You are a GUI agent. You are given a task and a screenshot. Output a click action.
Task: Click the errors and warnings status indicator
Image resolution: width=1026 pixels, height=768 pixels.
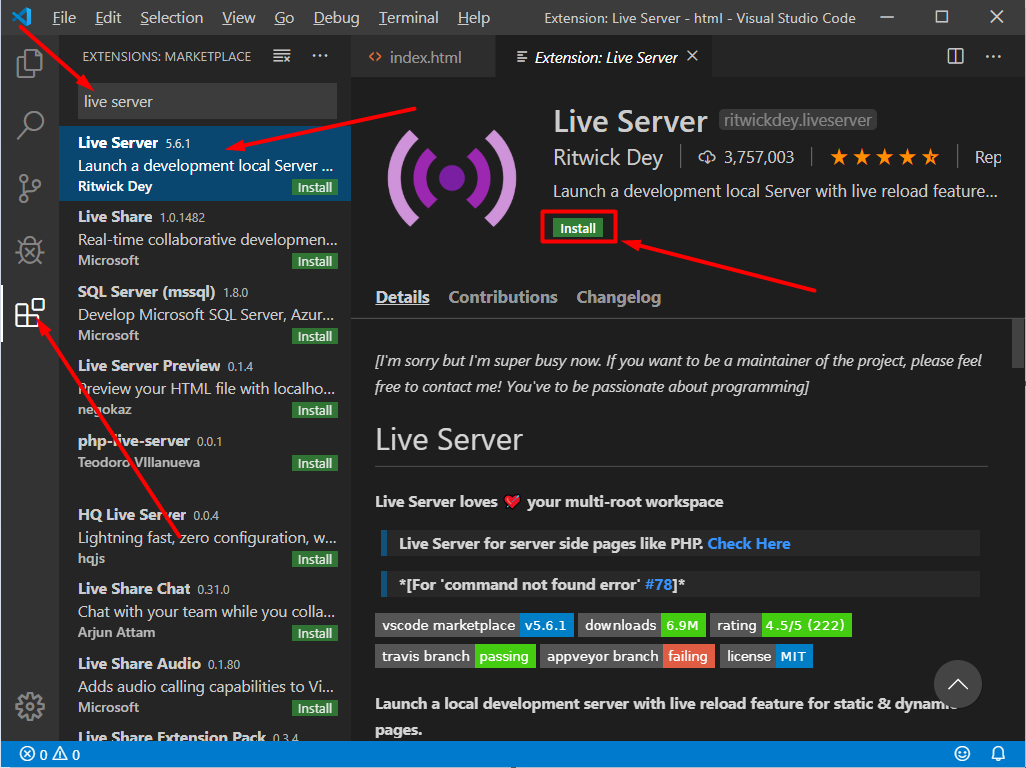(50, 754)
